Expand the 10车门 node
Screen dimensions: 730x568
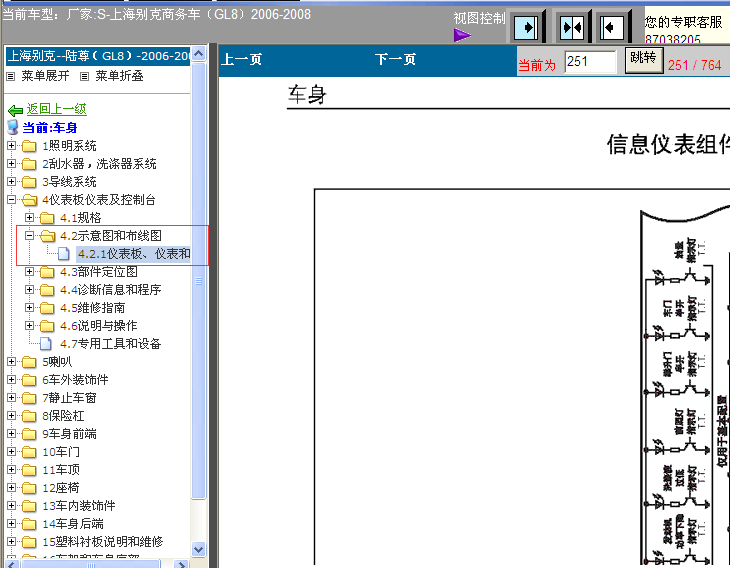(x=12, y=452)
